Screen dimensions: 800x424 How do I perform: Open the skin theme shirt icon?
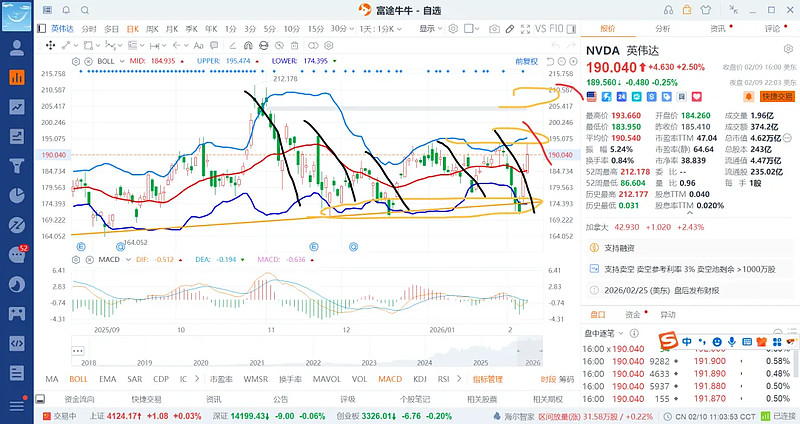click(x=706, y=10)
